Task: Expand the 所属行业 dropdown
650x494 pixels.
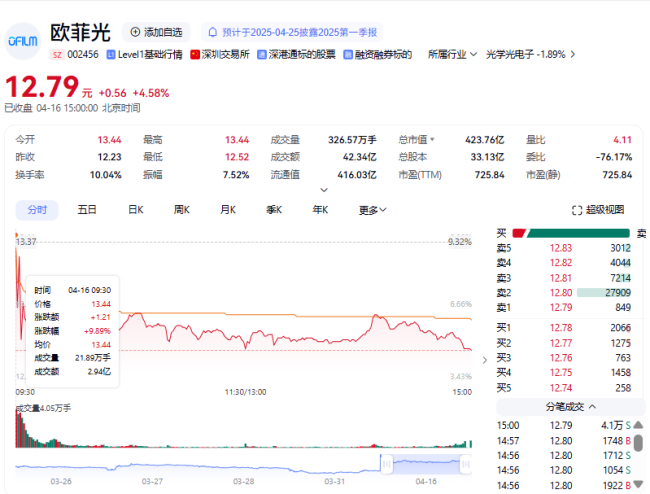Action: tap(452, 55)
